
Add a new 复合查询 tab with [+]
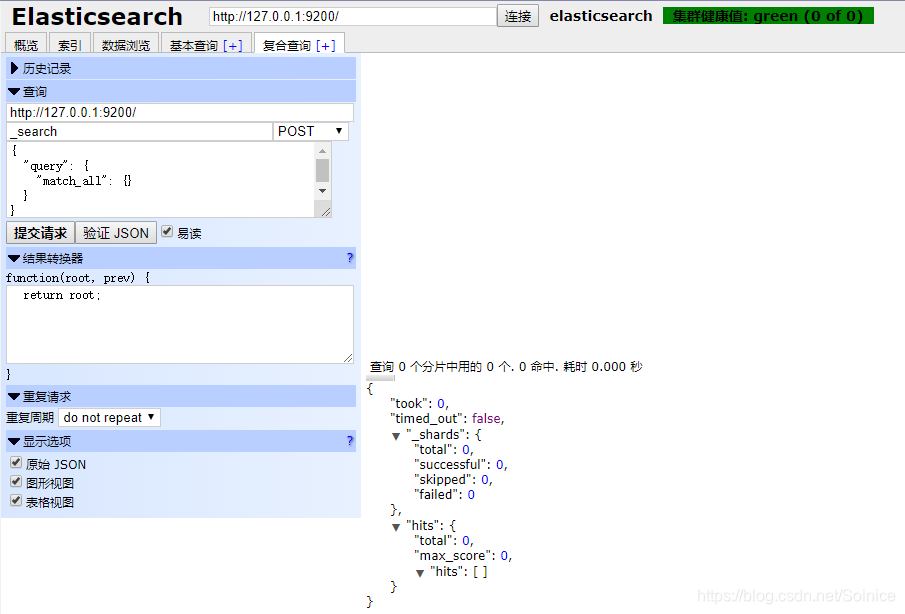click(326, 46)
